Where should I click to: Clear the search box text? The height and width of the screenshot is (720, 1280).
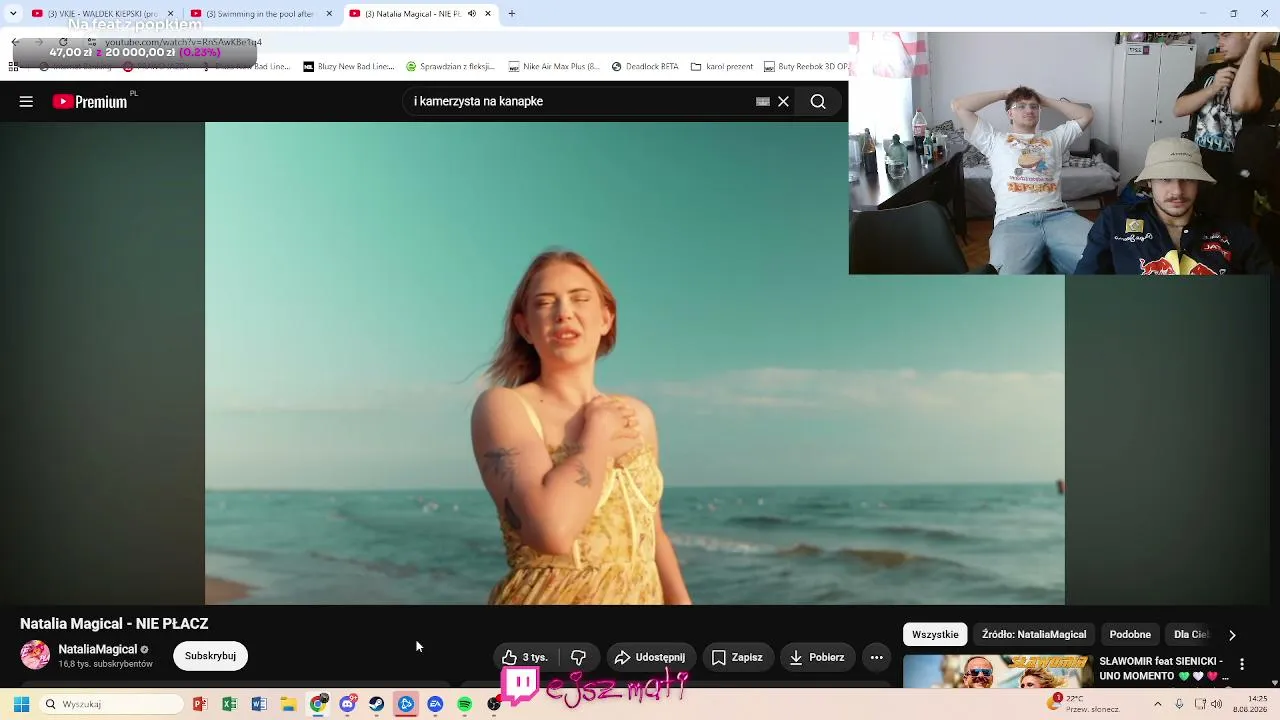[784, 101]
